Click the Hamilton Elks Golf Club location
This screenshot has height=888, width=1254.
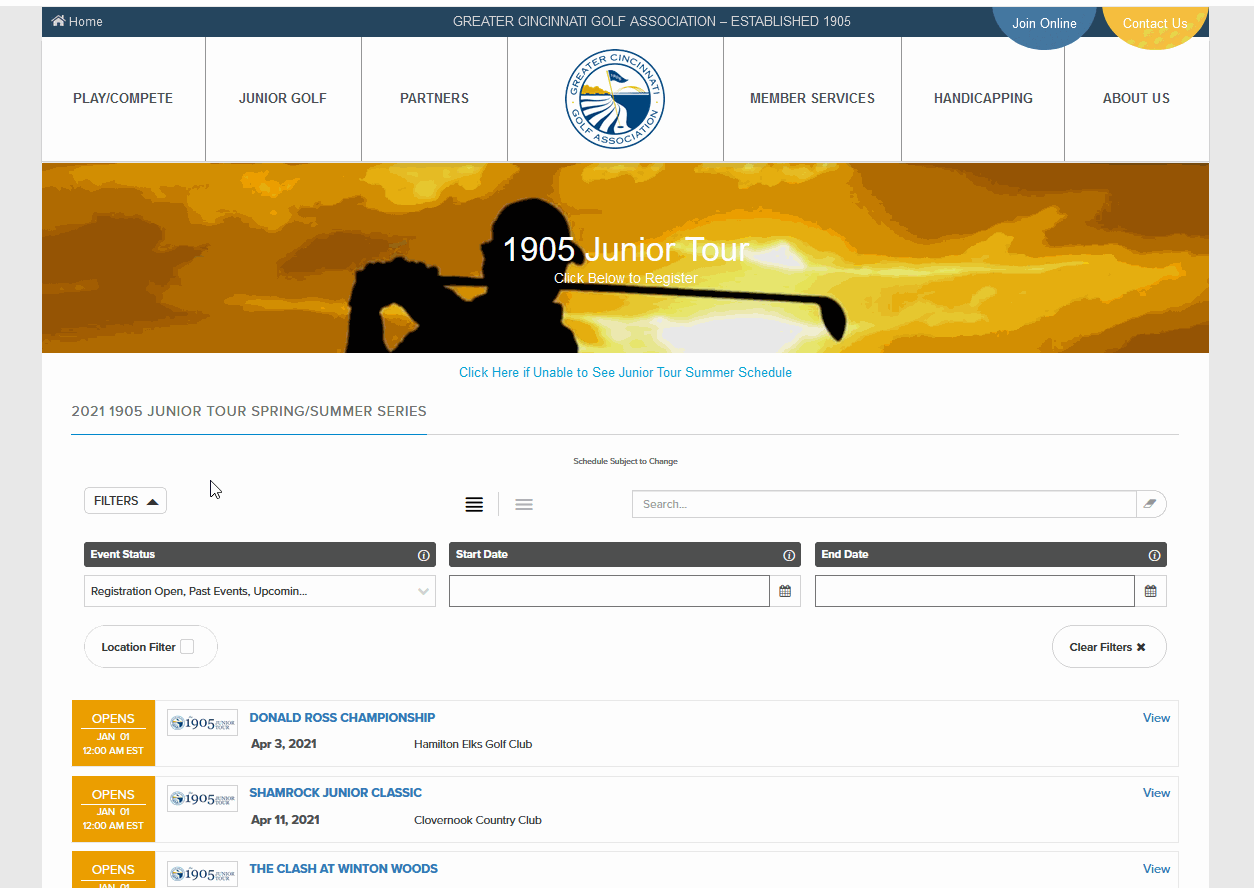pos(473,744)
